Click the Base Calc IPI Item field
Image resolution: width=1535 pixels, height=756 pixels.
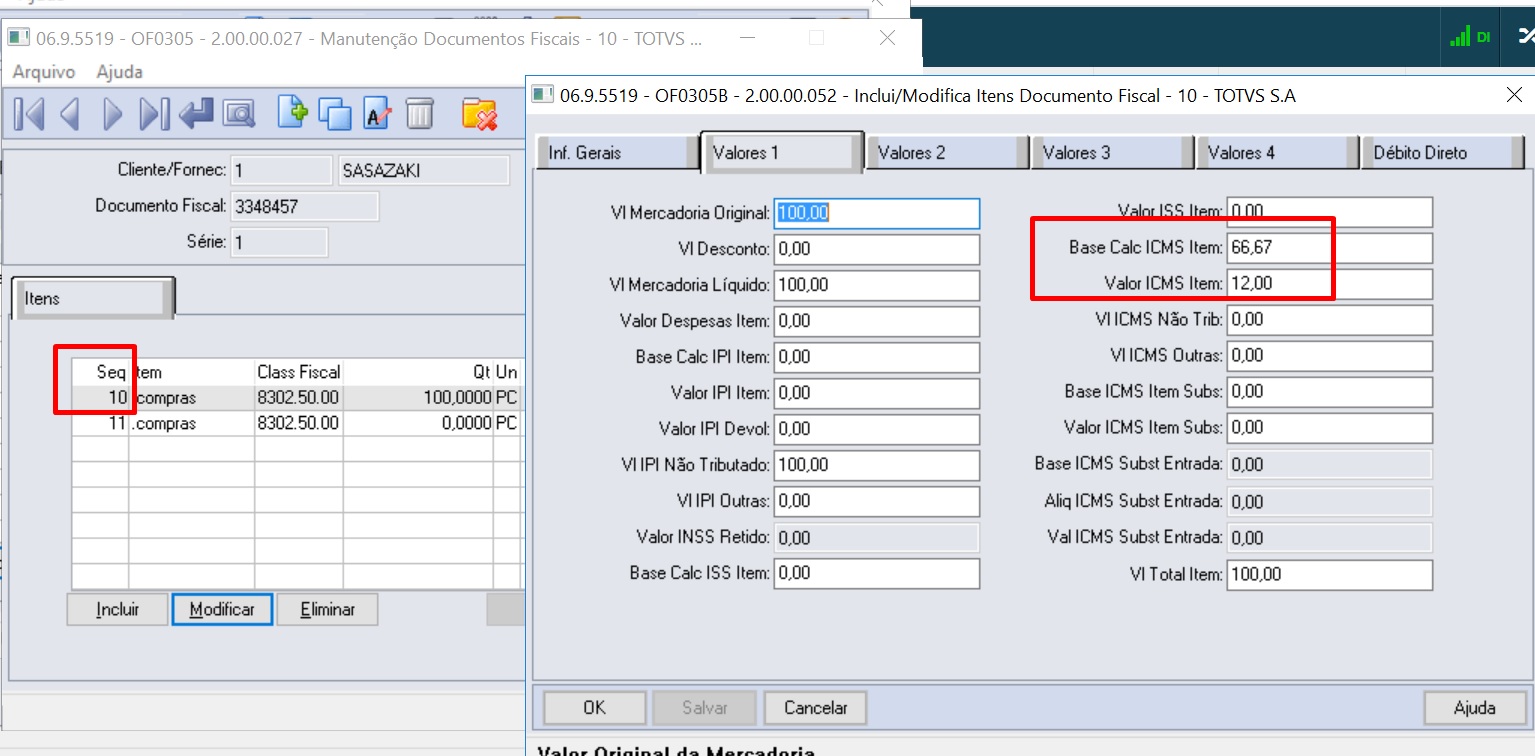(877, 357)
